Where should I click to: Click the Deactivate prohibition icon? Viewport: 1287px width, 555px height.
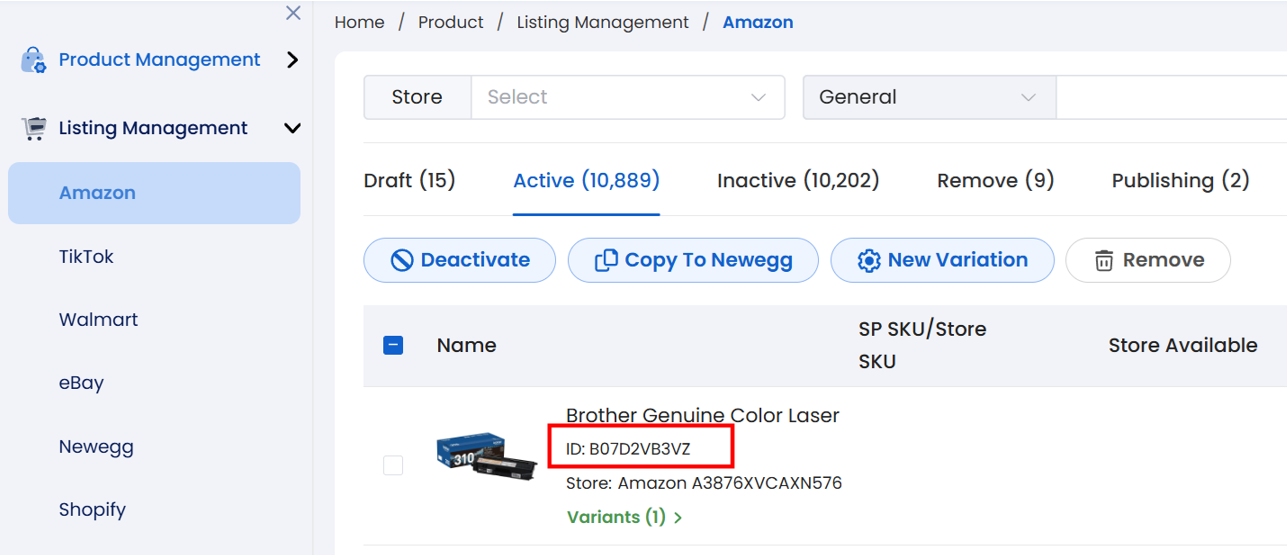click(402, 260)
